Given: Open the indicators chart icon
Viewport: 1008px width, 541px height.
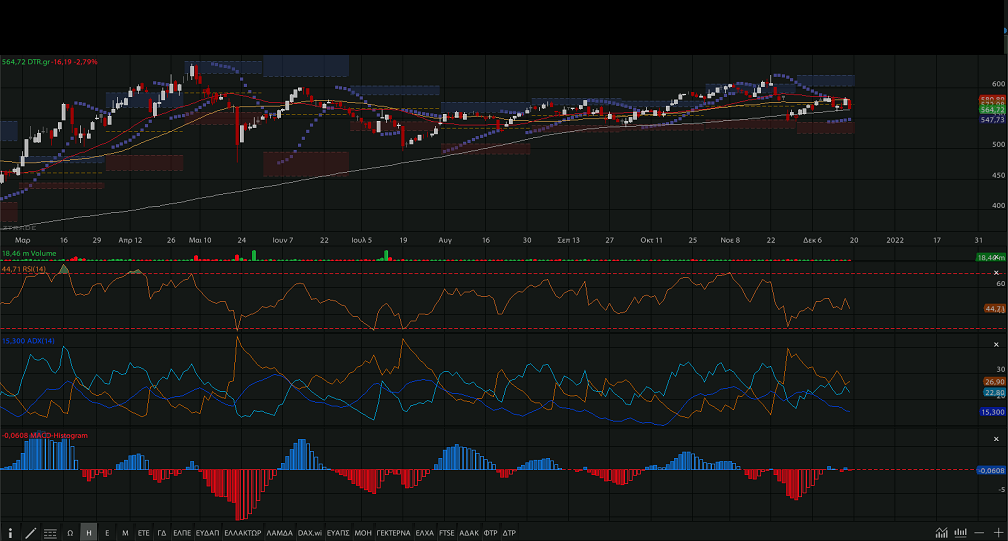Looking at the screenshot, I should coord(942,533).
